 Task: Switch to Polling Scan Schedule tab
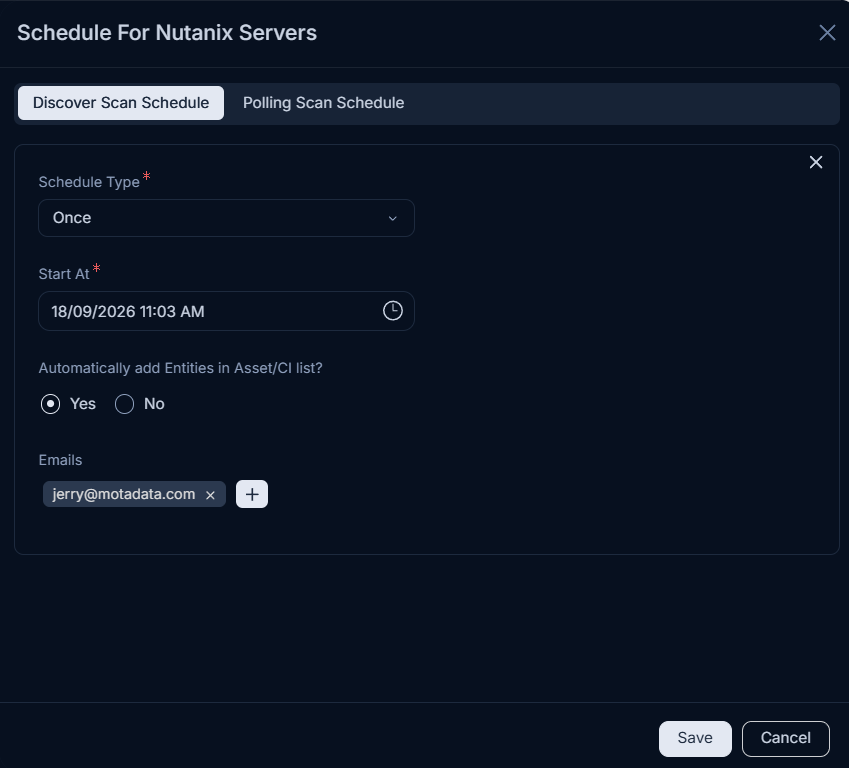(323, 103)
